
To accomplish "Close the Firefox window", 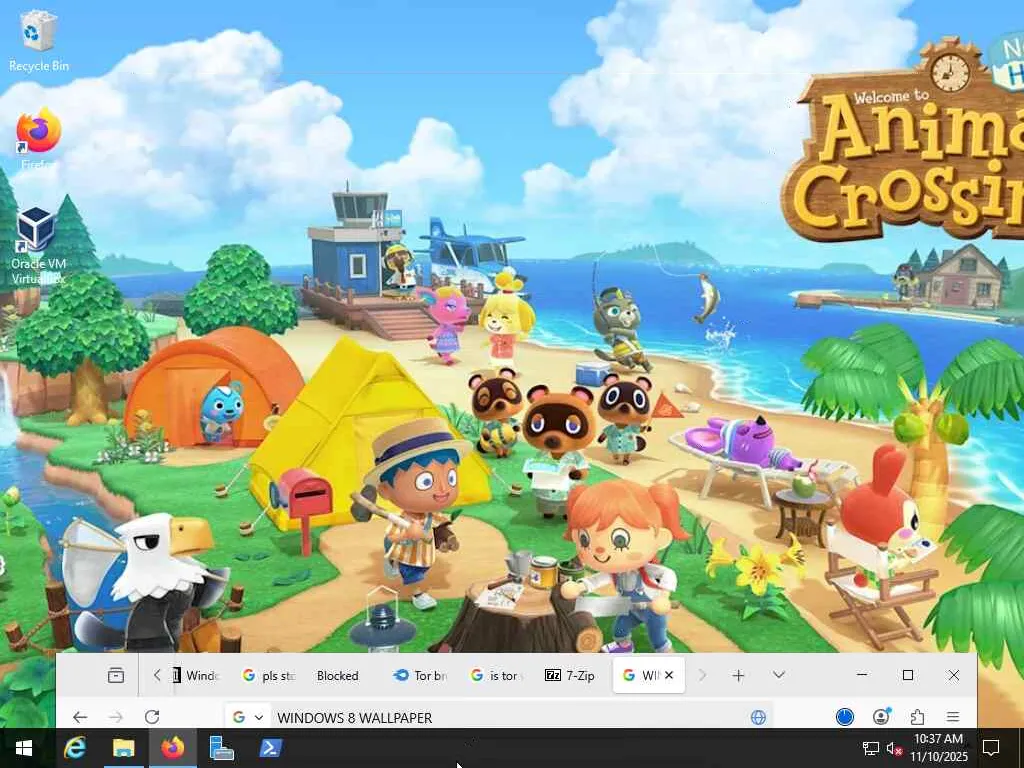I will click(953, 675).
